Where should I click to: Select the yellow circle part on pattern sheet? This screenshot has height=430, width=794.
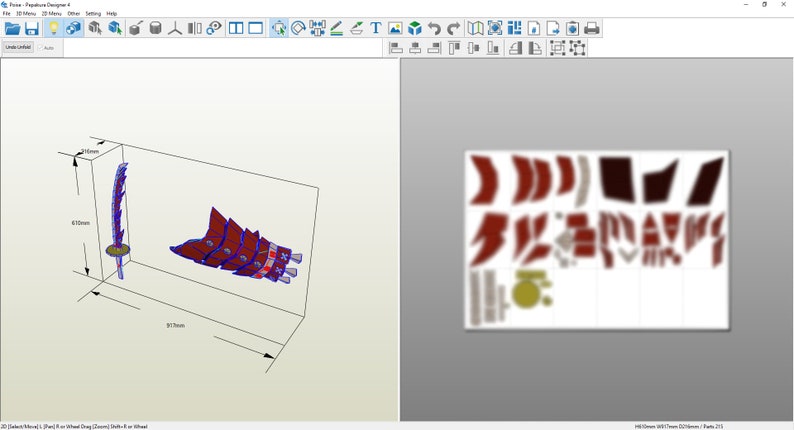coord(526,293)
